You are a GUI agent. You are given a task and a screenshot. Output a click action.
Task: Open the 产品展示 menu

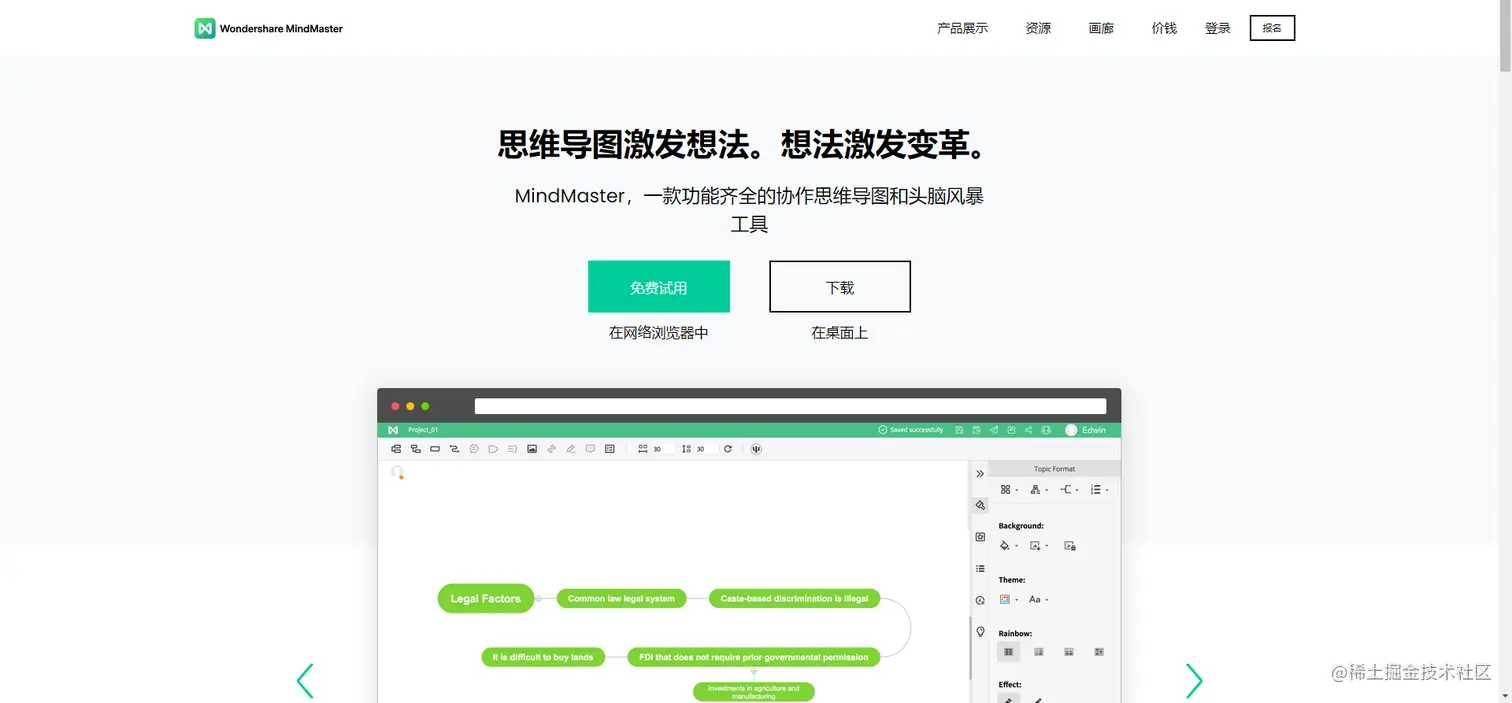(962, 28)
